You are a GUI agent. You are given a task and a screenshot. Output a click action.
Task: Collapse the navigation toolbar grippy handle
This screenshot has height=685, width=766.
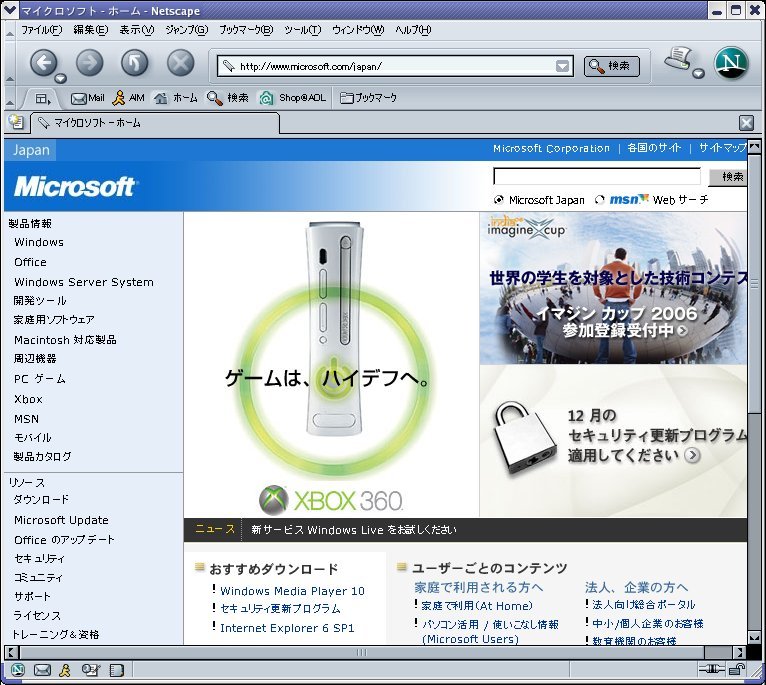9,63
